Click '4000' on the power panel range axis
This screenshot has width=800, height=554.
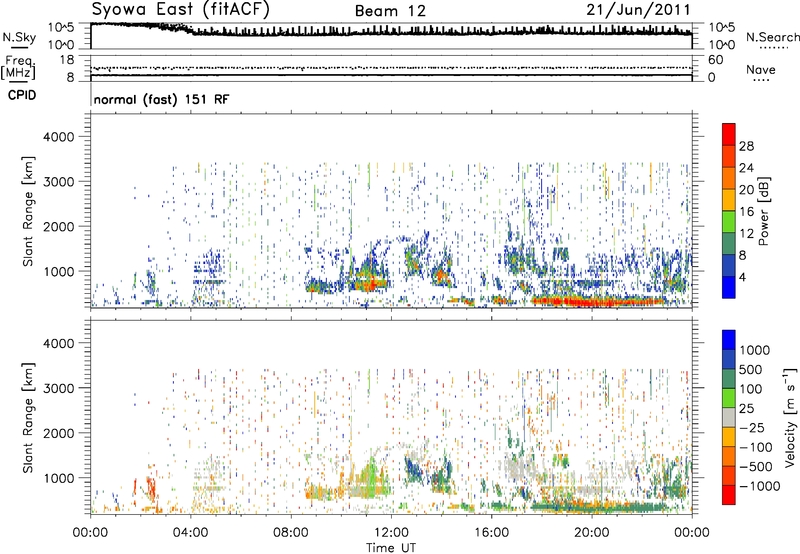coord(58,137)
